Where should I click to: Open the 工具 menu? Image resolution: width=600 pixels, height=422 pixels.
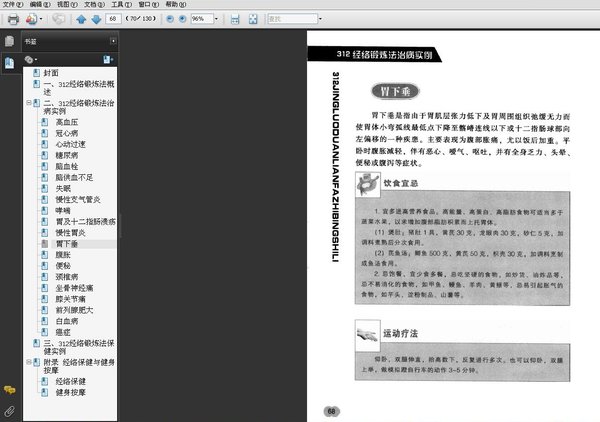122,5
